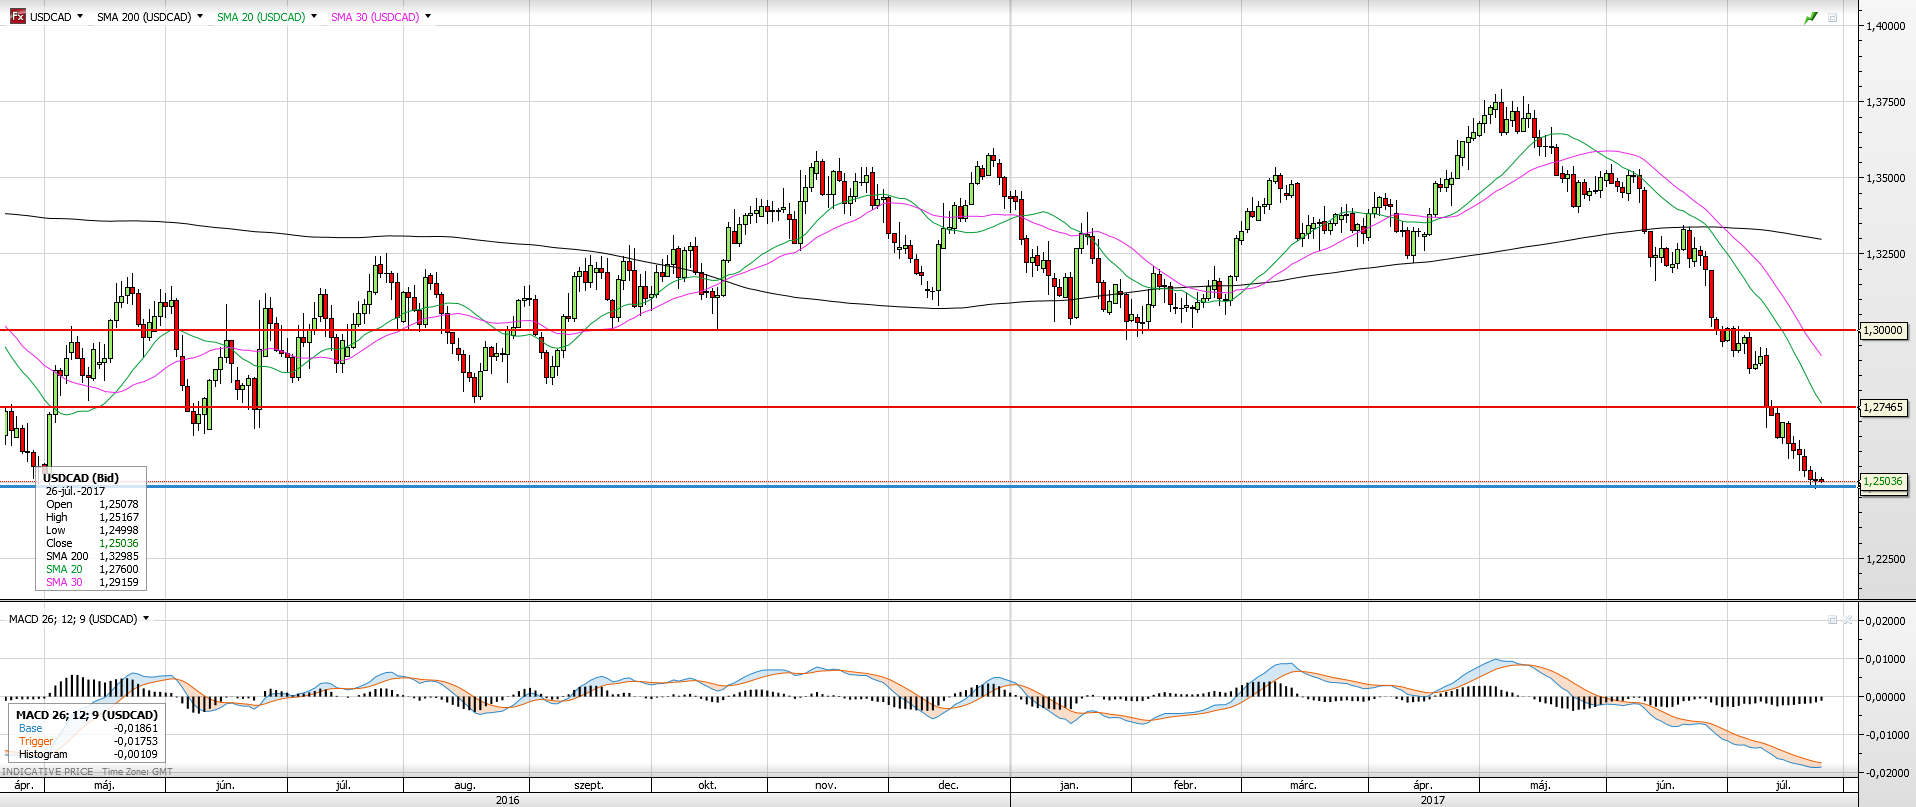Click the Open 1,25078 value
The width and height of the screenshot is (1916, 807).
[x=119, y=504]
